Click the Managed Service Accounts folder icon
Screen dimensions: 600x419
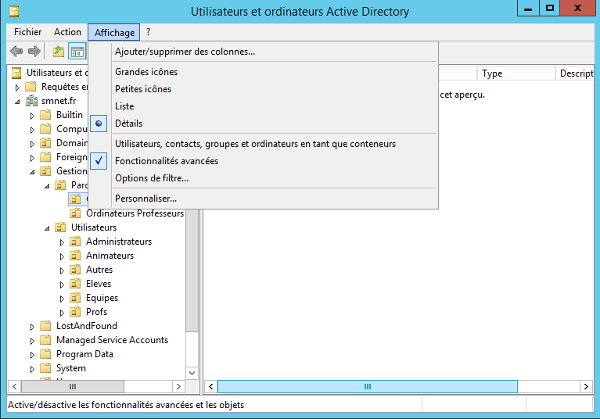click(x=46, y=340)
